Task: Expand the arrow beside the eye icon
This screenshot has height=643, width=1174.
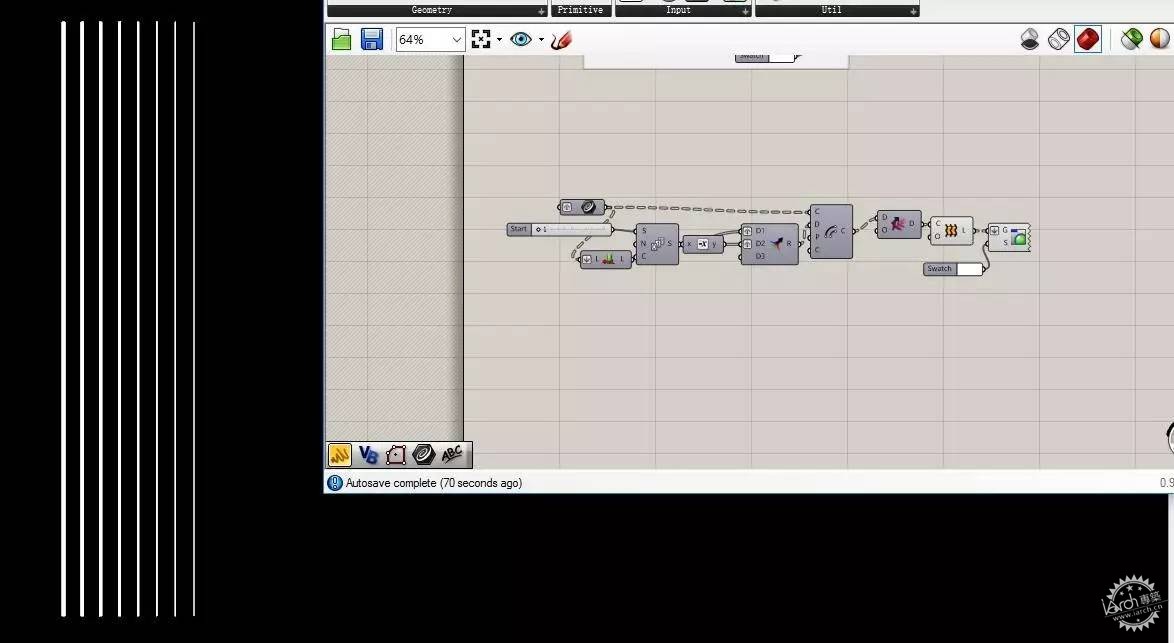Action: (x=541, y=40)
